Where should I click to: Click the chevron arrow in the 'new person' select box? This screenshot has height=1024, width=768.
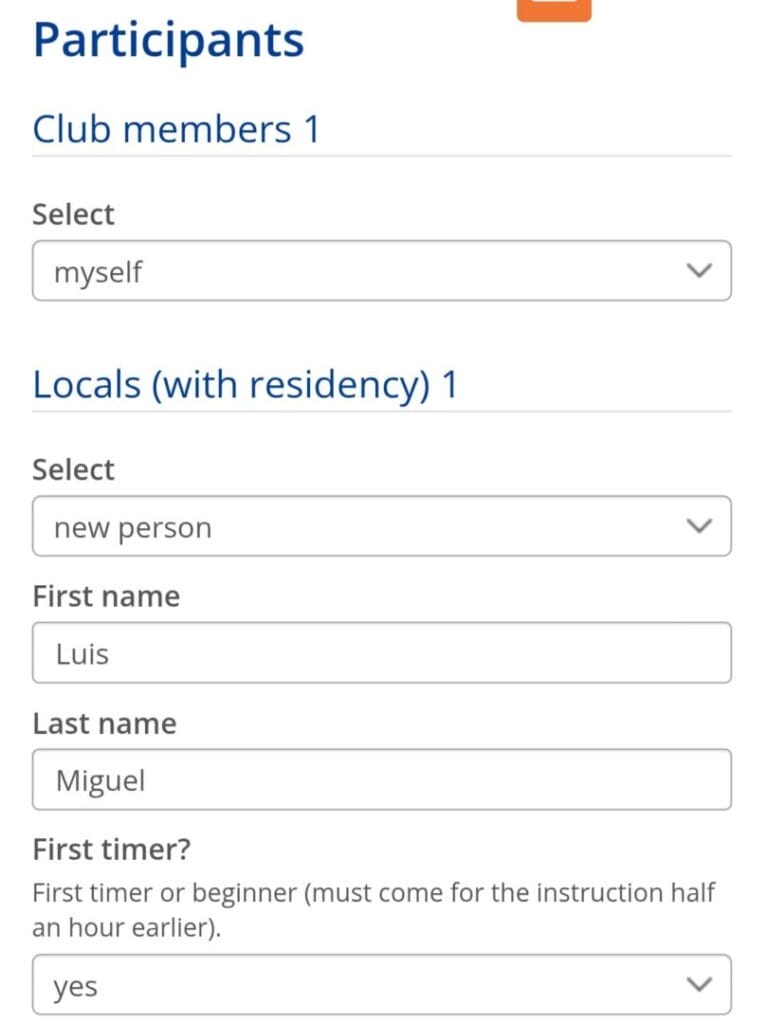(x=699, y=526)
